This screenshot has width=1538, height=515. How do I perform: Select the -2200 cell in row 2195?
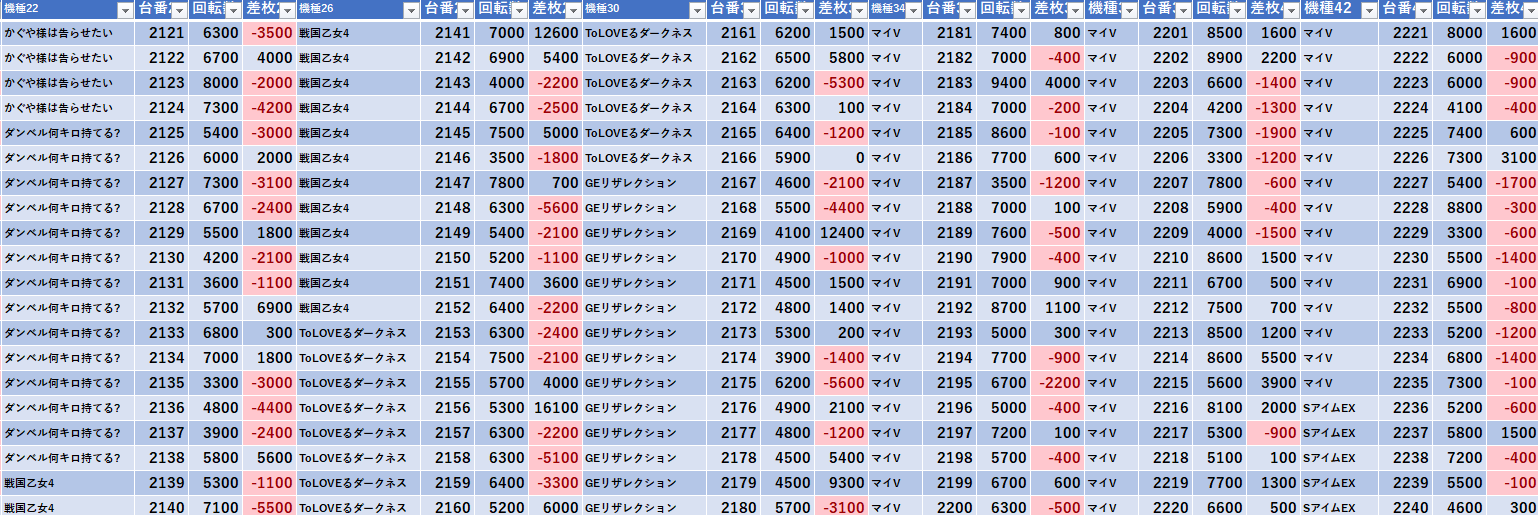tap(1057, 383)
